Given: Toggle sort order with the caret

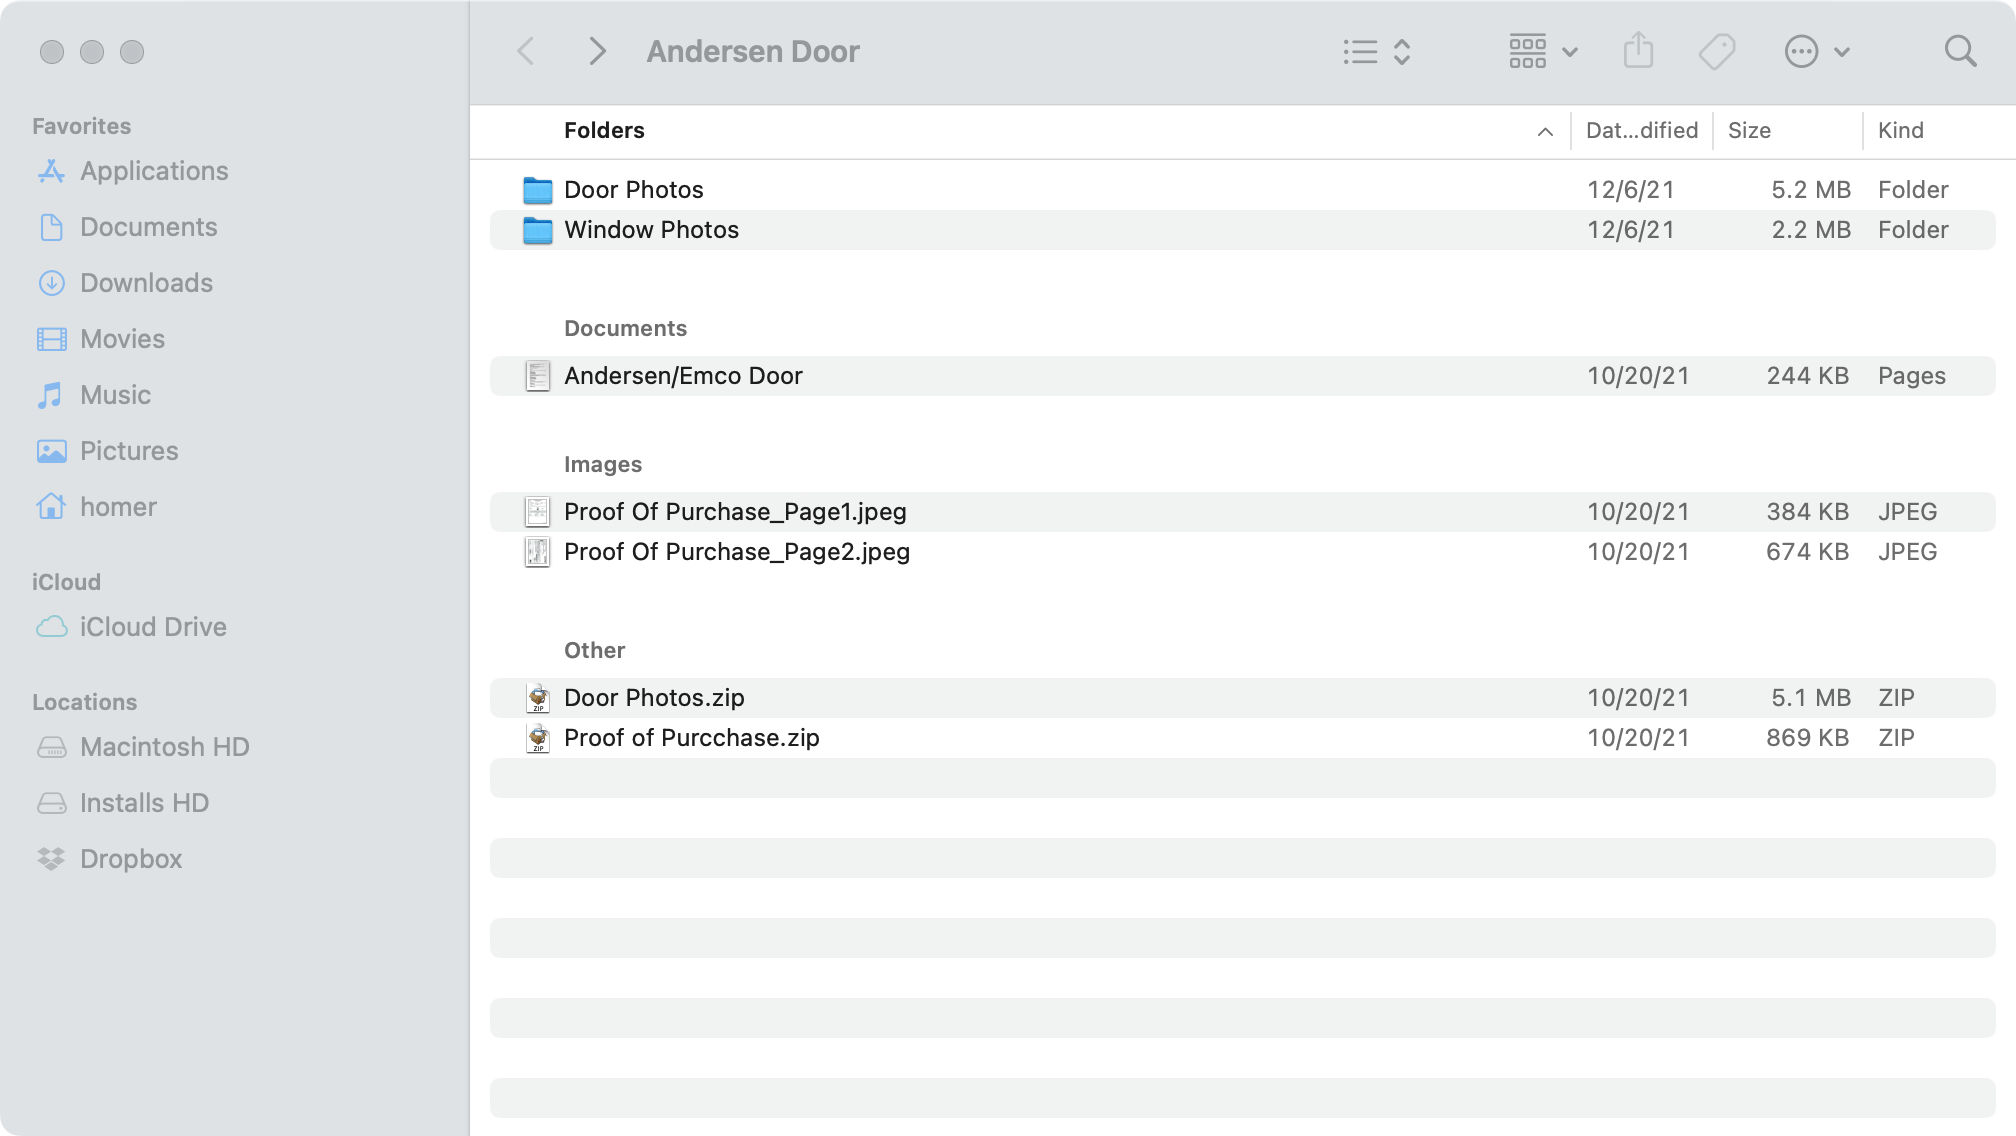Looking at the screenshot, I should tap(1545, 131).
